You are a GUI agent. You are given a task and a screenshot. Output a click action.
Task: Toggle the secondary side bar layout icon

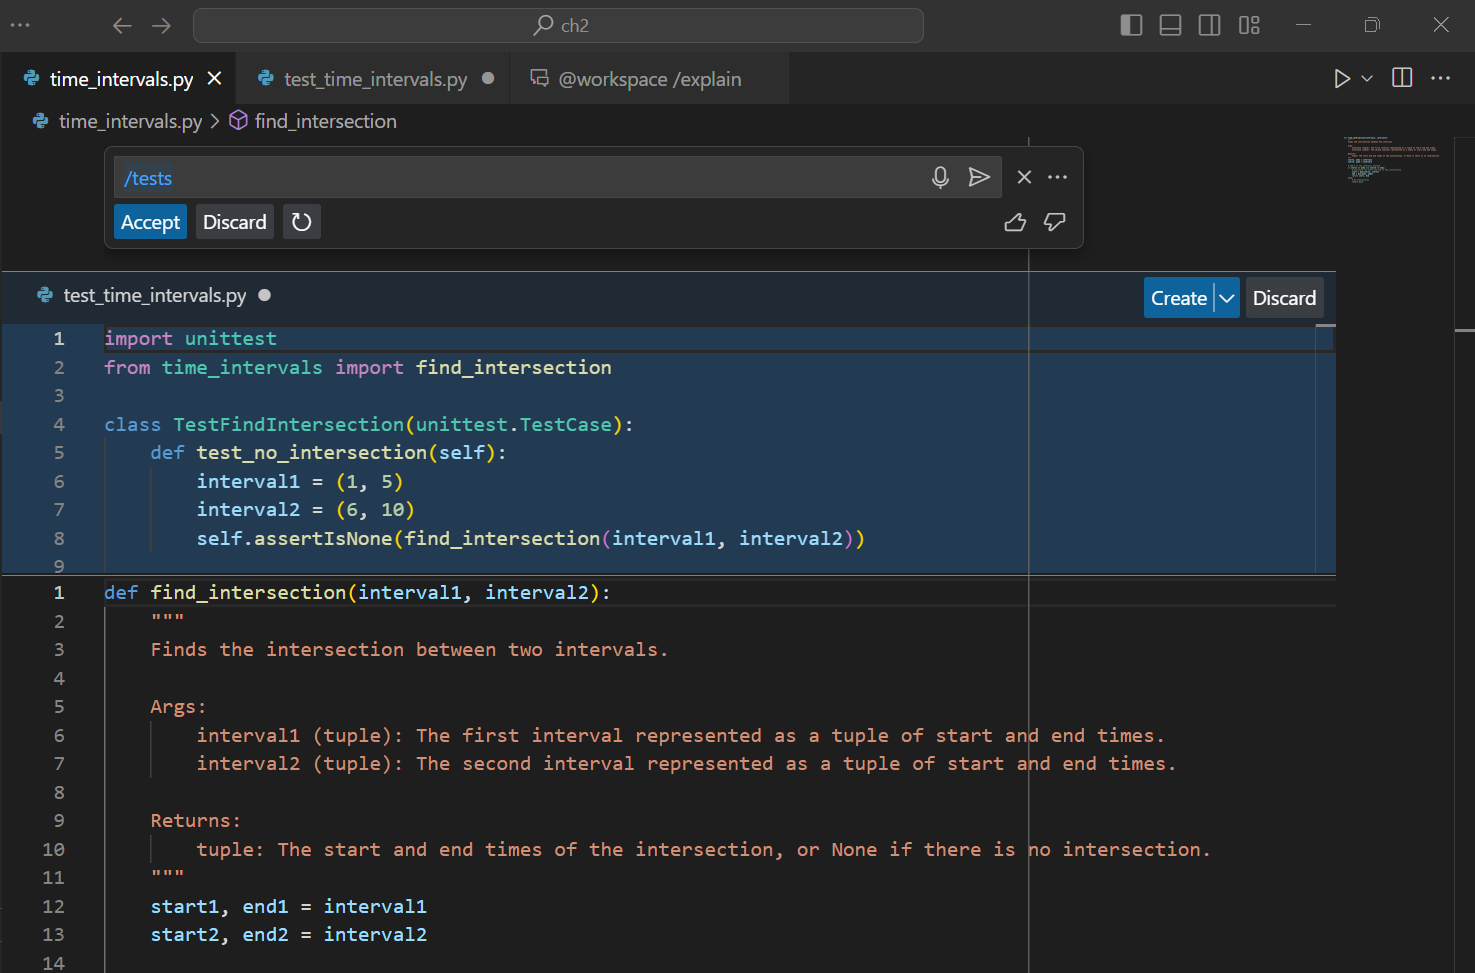tap(1209, 25)
